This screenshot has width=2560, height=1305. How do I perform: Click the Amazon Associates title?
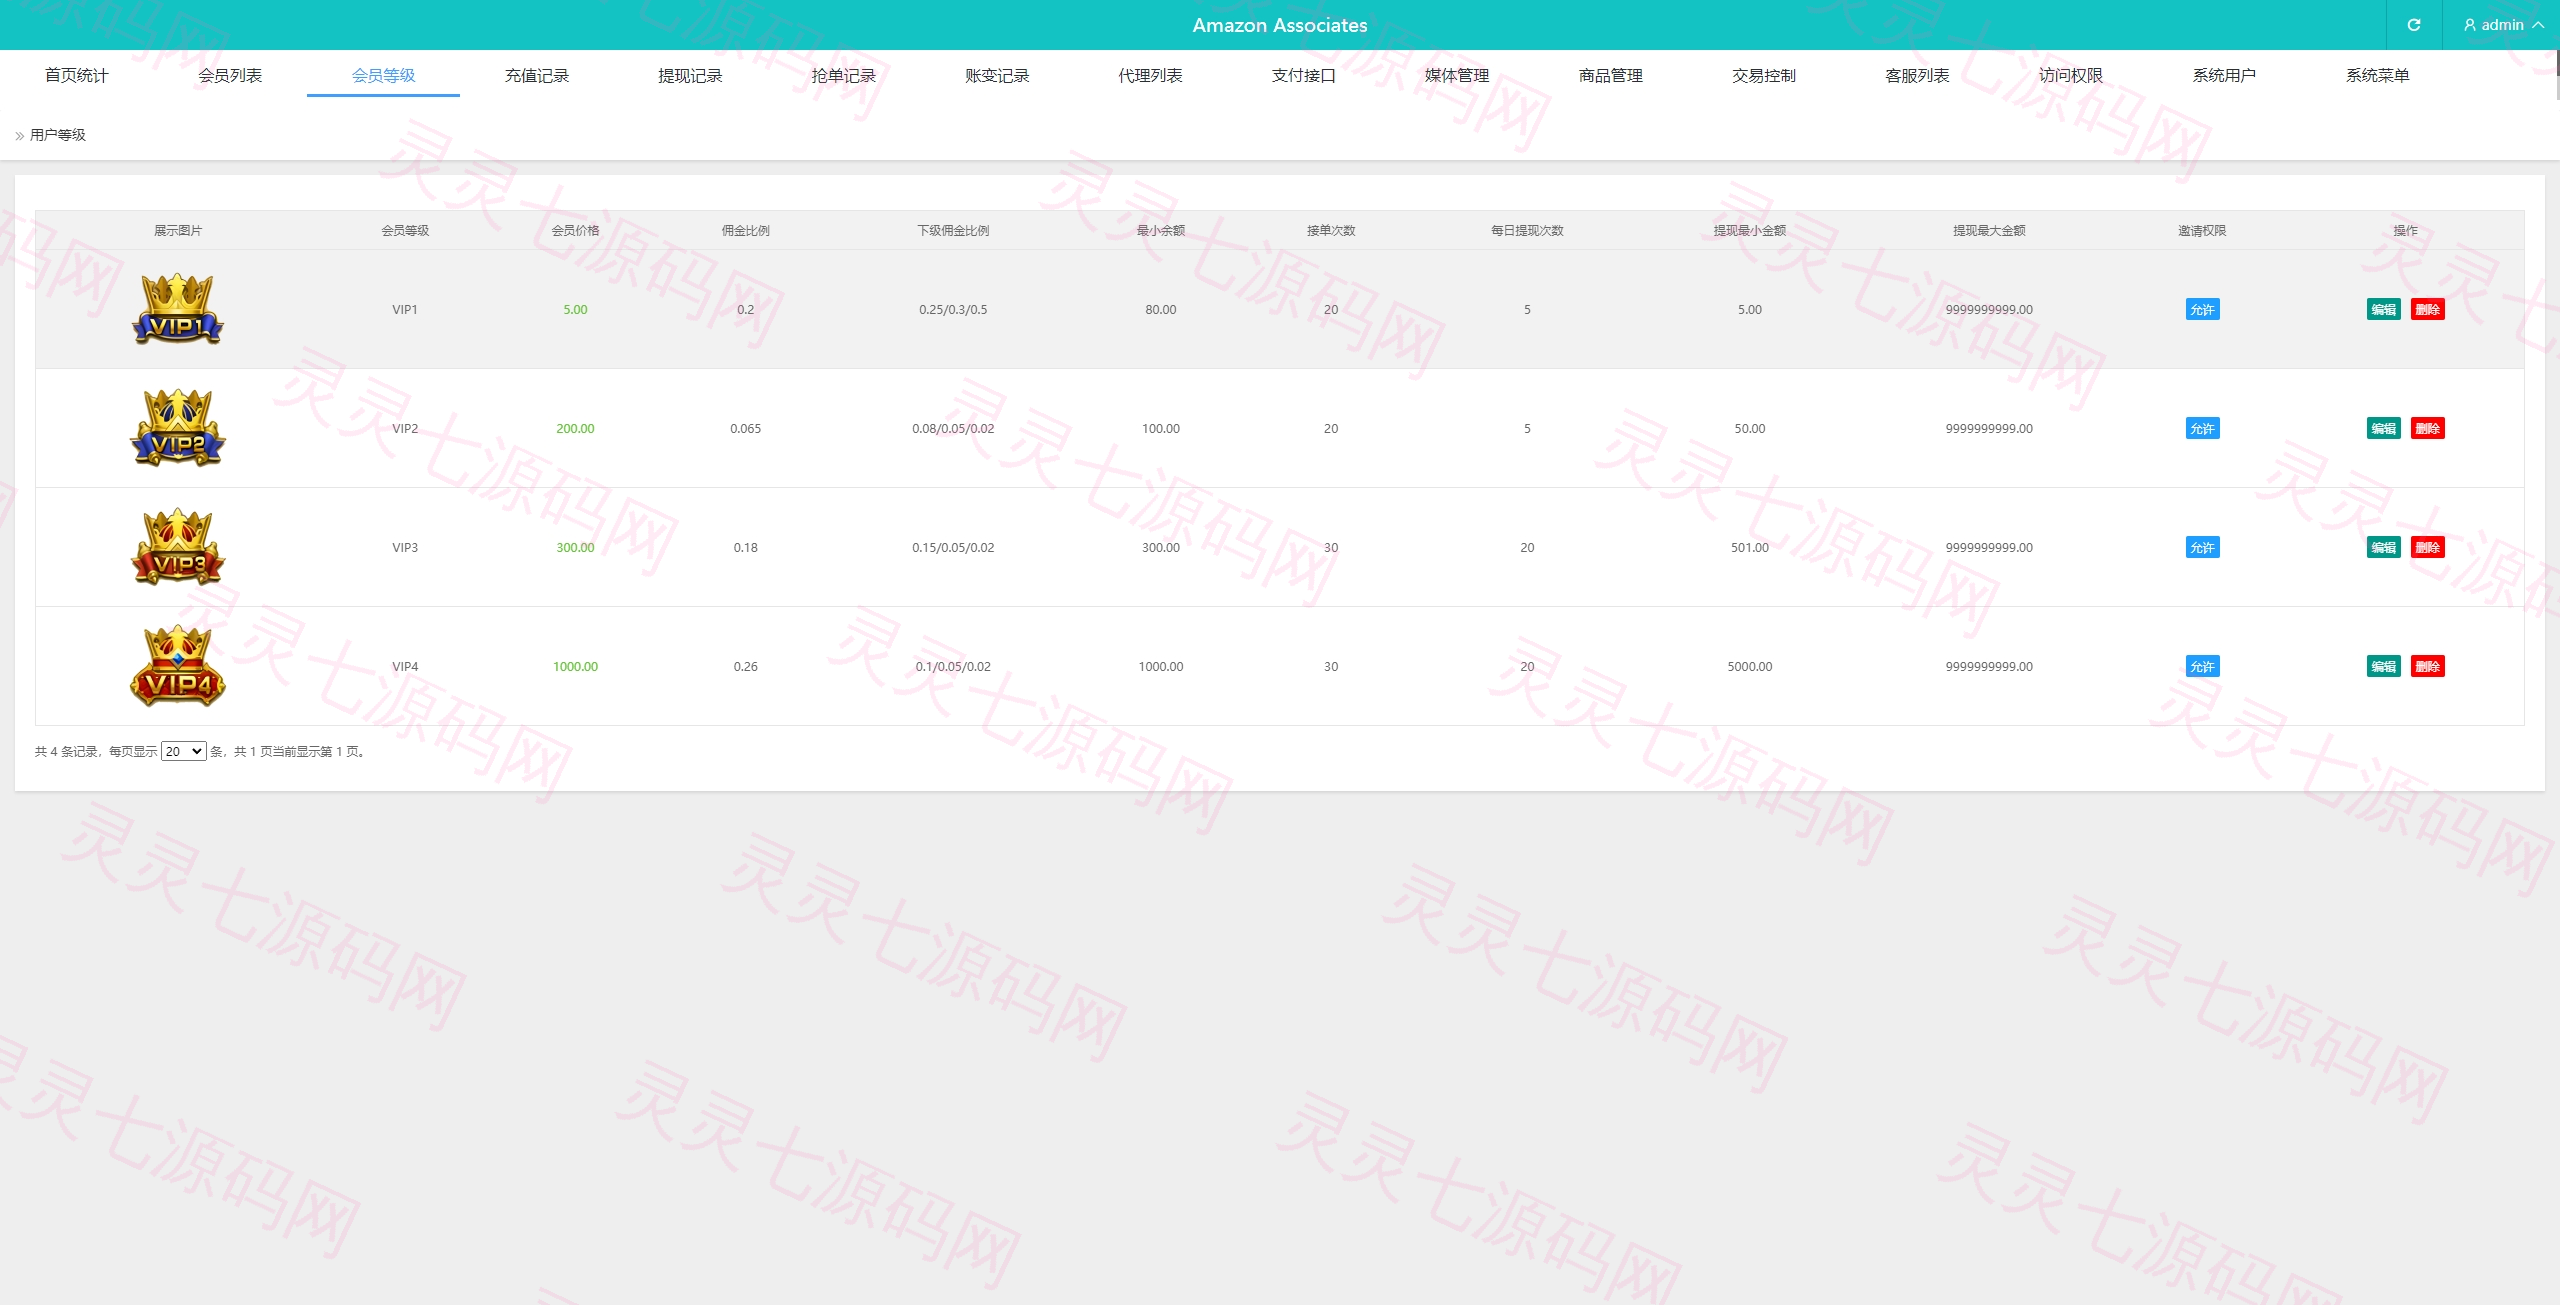point(1280,25)
